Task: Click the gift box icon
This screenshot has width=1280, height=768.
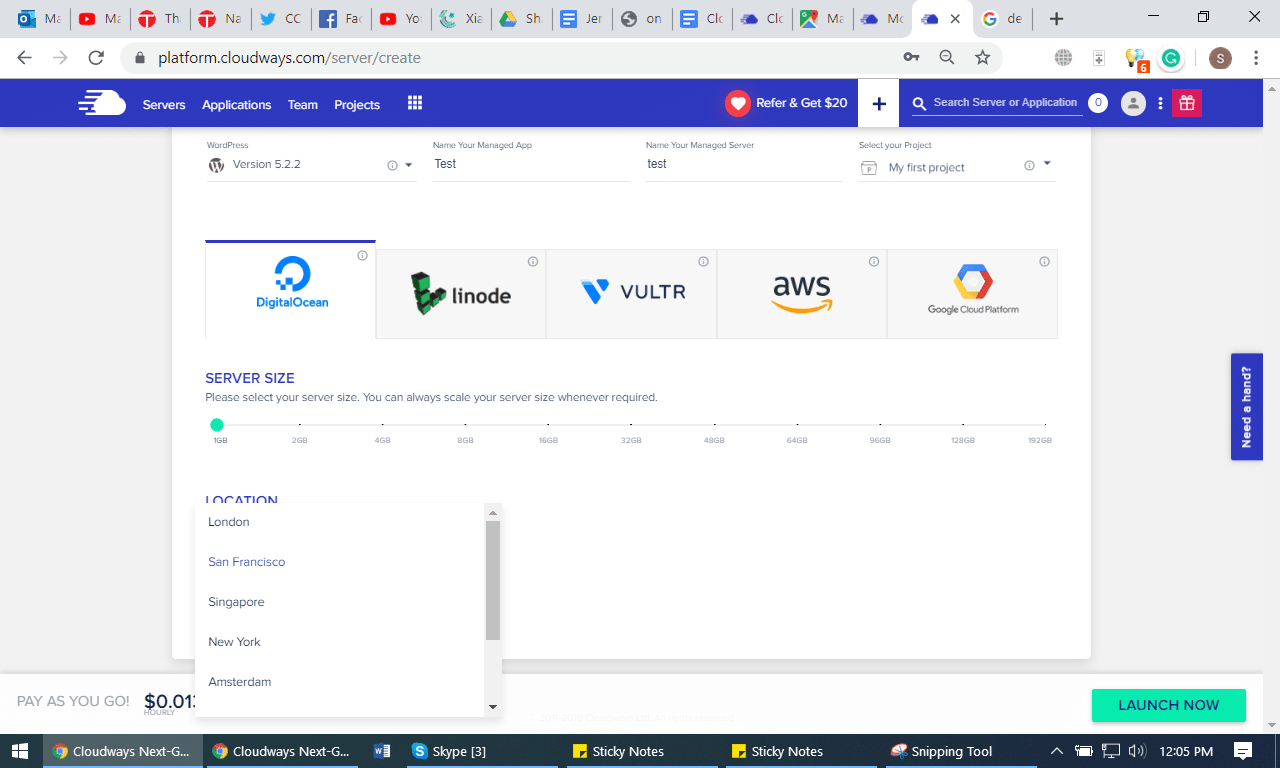Action: tap(1187, 103)
